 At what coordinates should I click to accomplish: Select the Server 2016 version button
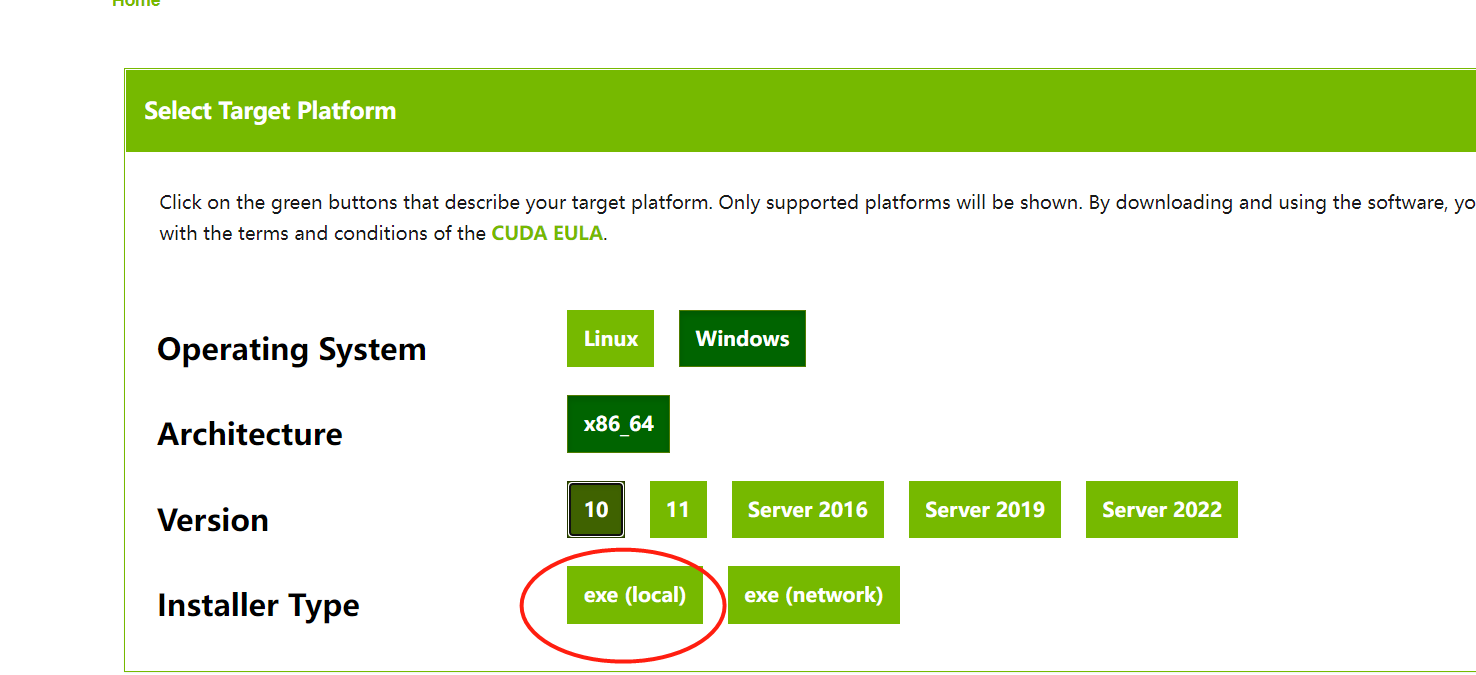click(807, 510)
